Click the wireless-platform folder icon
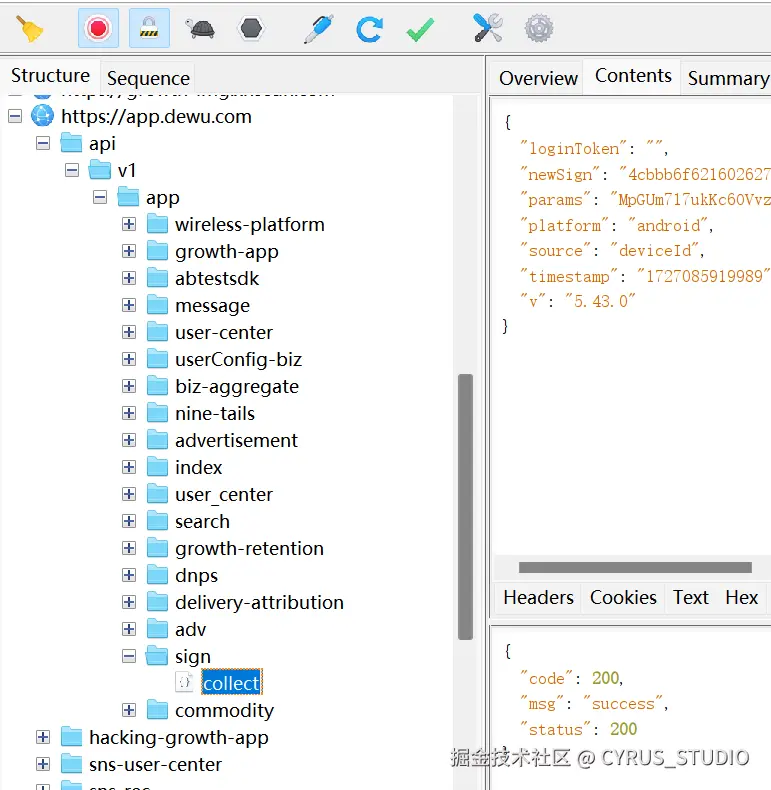771x790 pixels. pos(157,223)
